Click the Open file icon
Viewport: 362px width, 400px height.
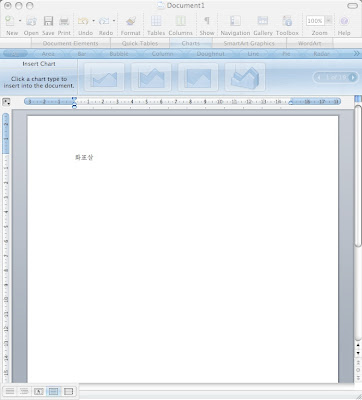tap(31, 21)
